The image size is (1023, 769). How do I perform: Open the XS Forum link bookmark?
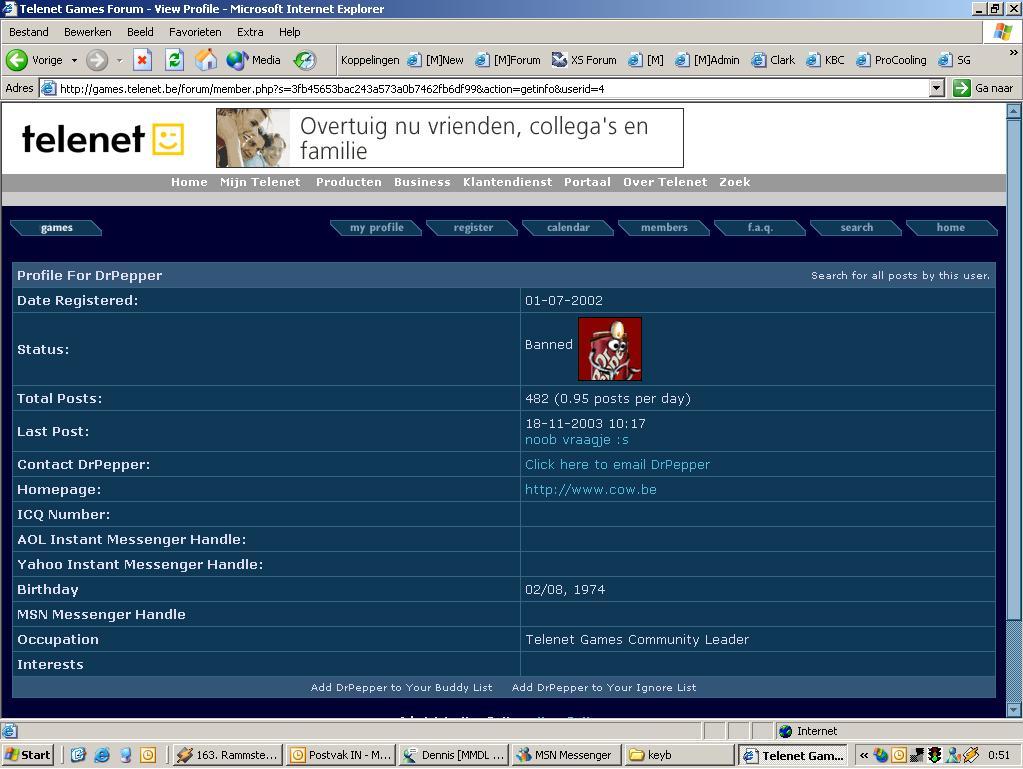pyautogui.click(x=584, y=60)
